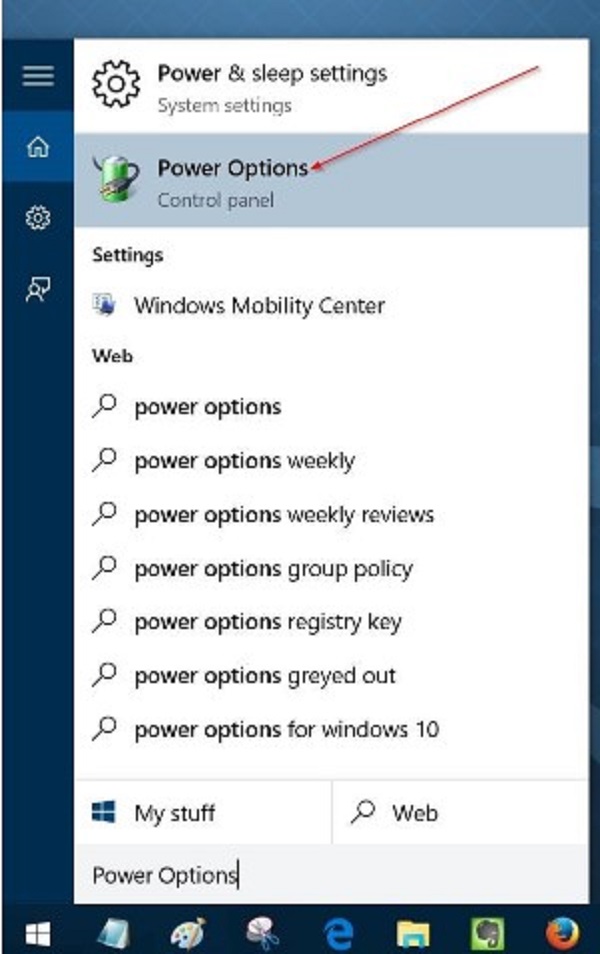Open the Snipping Tool taskbar icon

(262, 931)
